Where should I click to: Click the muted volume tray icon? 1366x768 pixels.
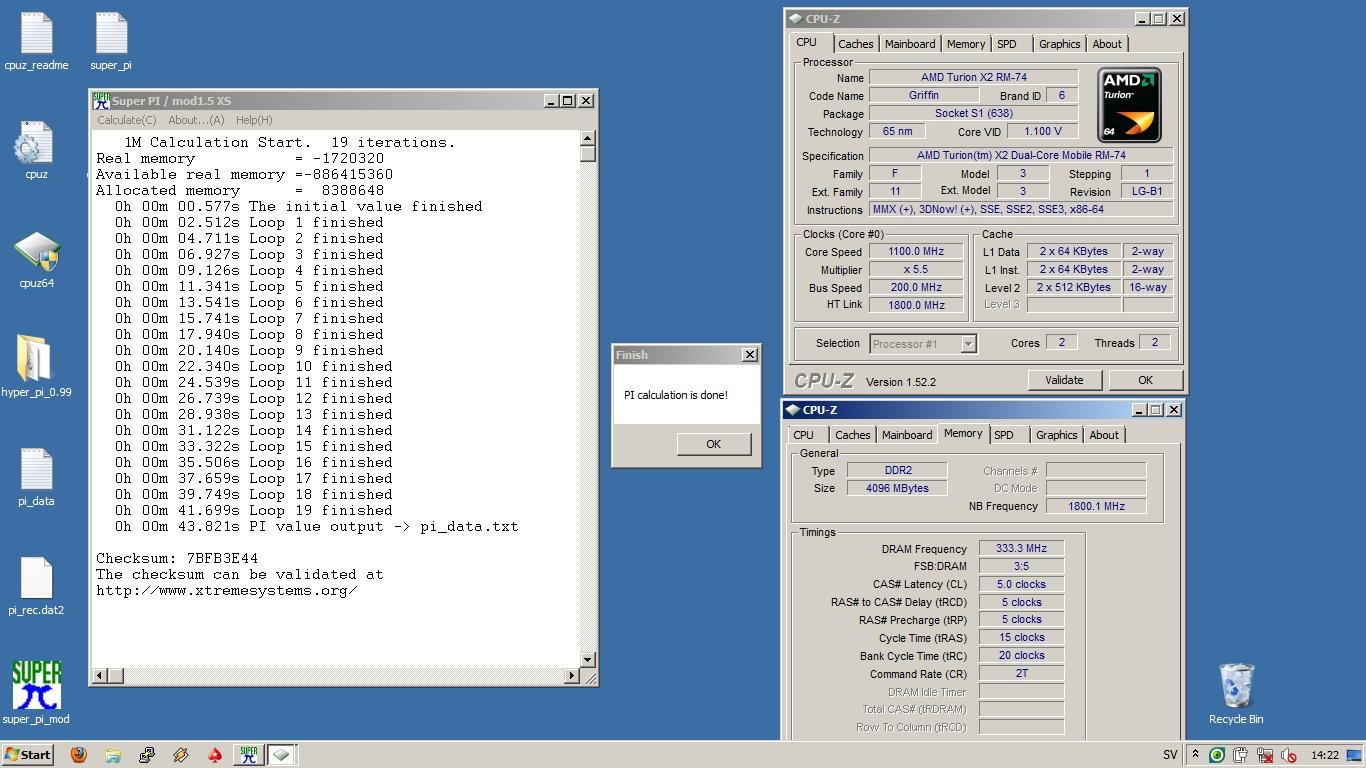coord(1289,756)
